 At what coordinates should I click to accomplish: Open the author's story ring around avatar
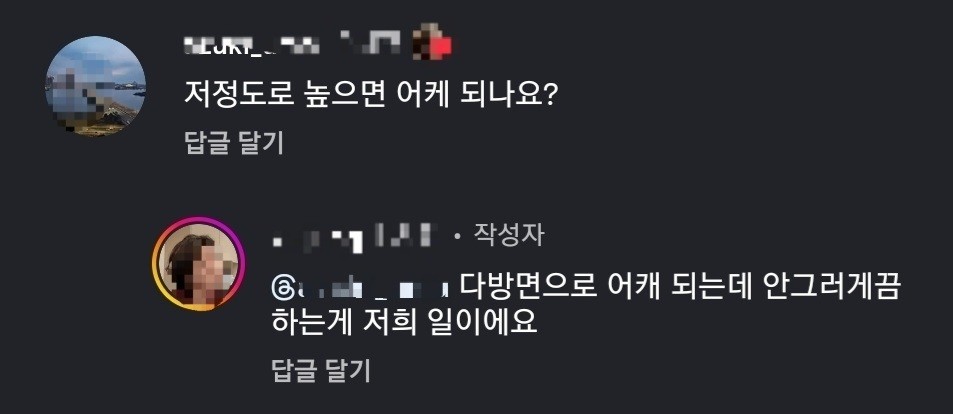(198, 264)
